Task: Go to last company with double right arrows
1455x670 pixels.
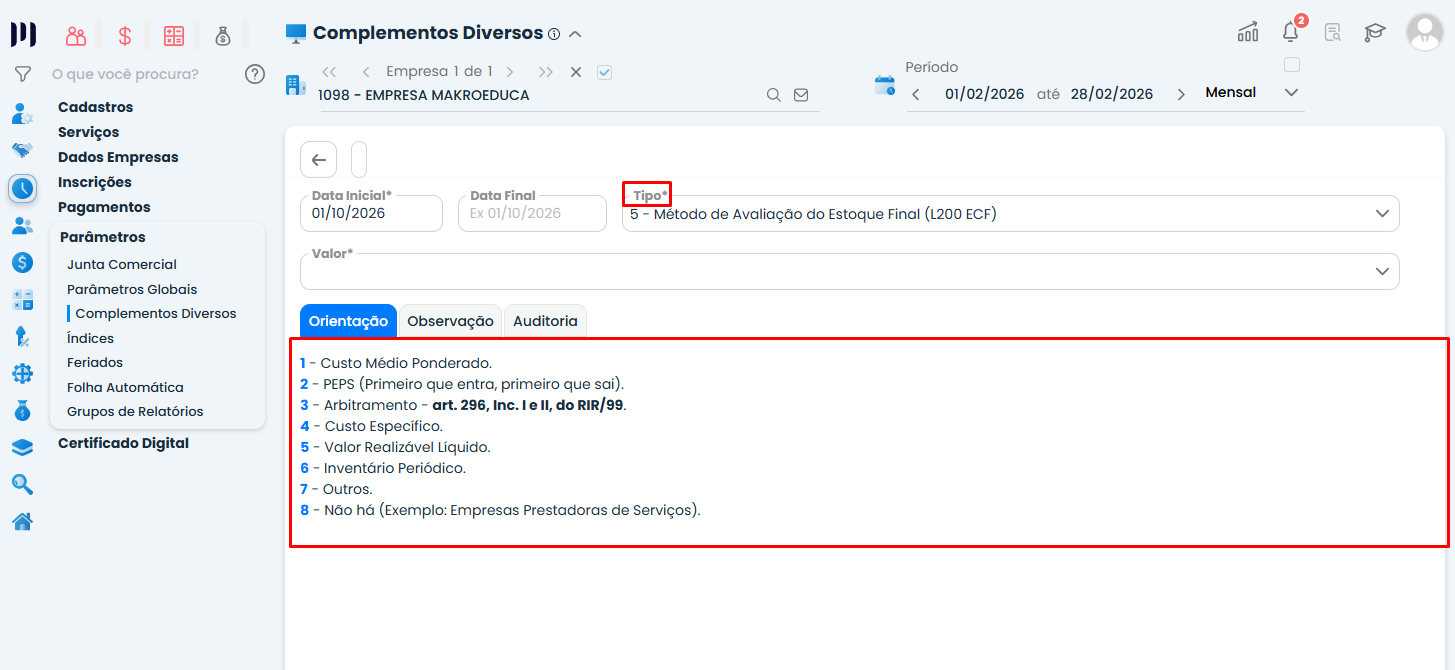Action: click(x=545, y=72)
